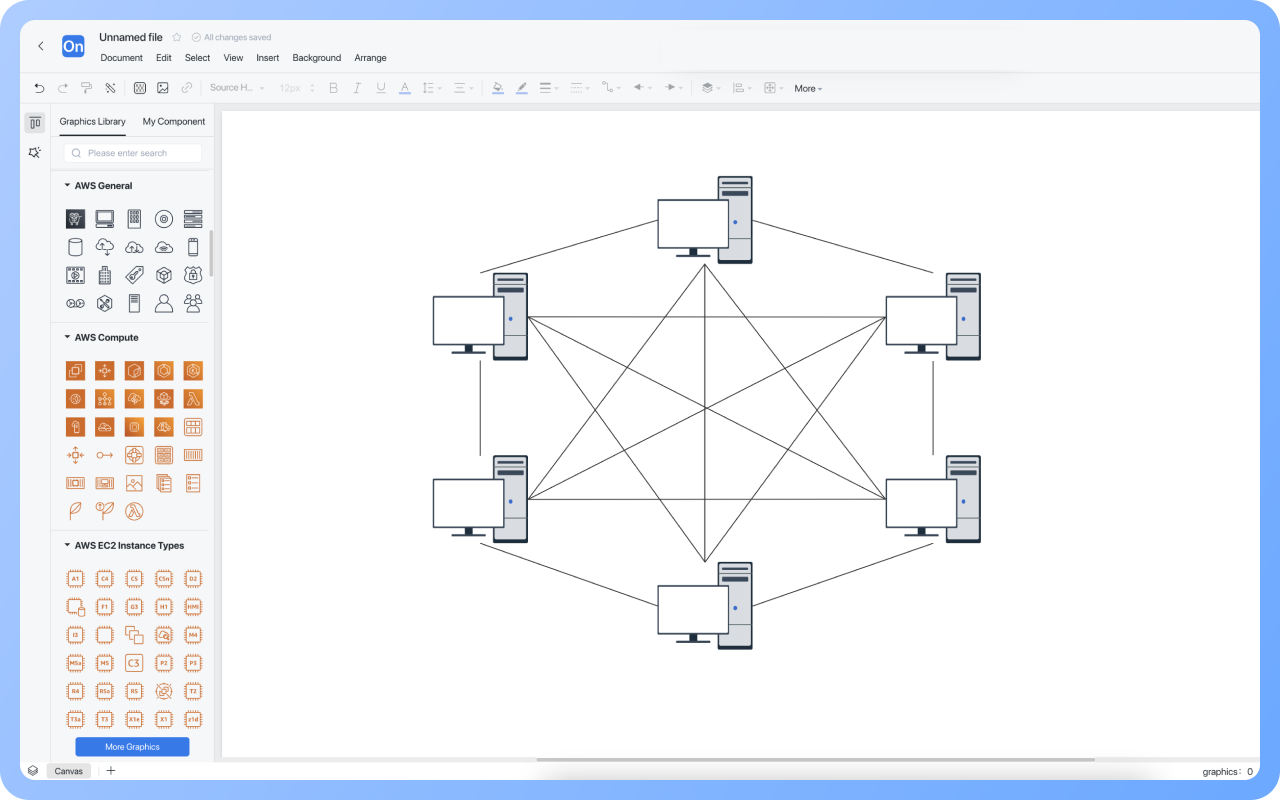This screenshot has height=800, width=1280.
Task: Open the magic tools icon in left sidebar
Action: coord(35,153)
